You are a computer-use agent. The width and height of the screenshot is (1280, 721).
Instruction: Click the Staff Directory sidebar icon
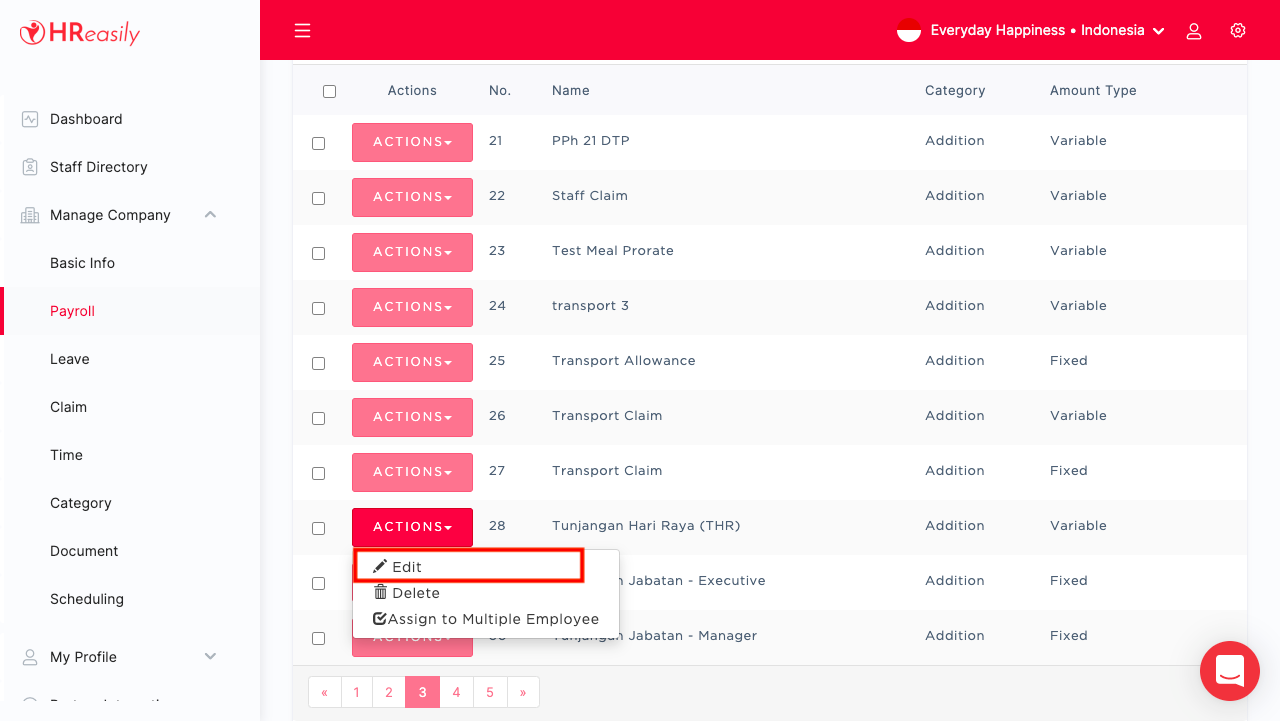[30, 167]
